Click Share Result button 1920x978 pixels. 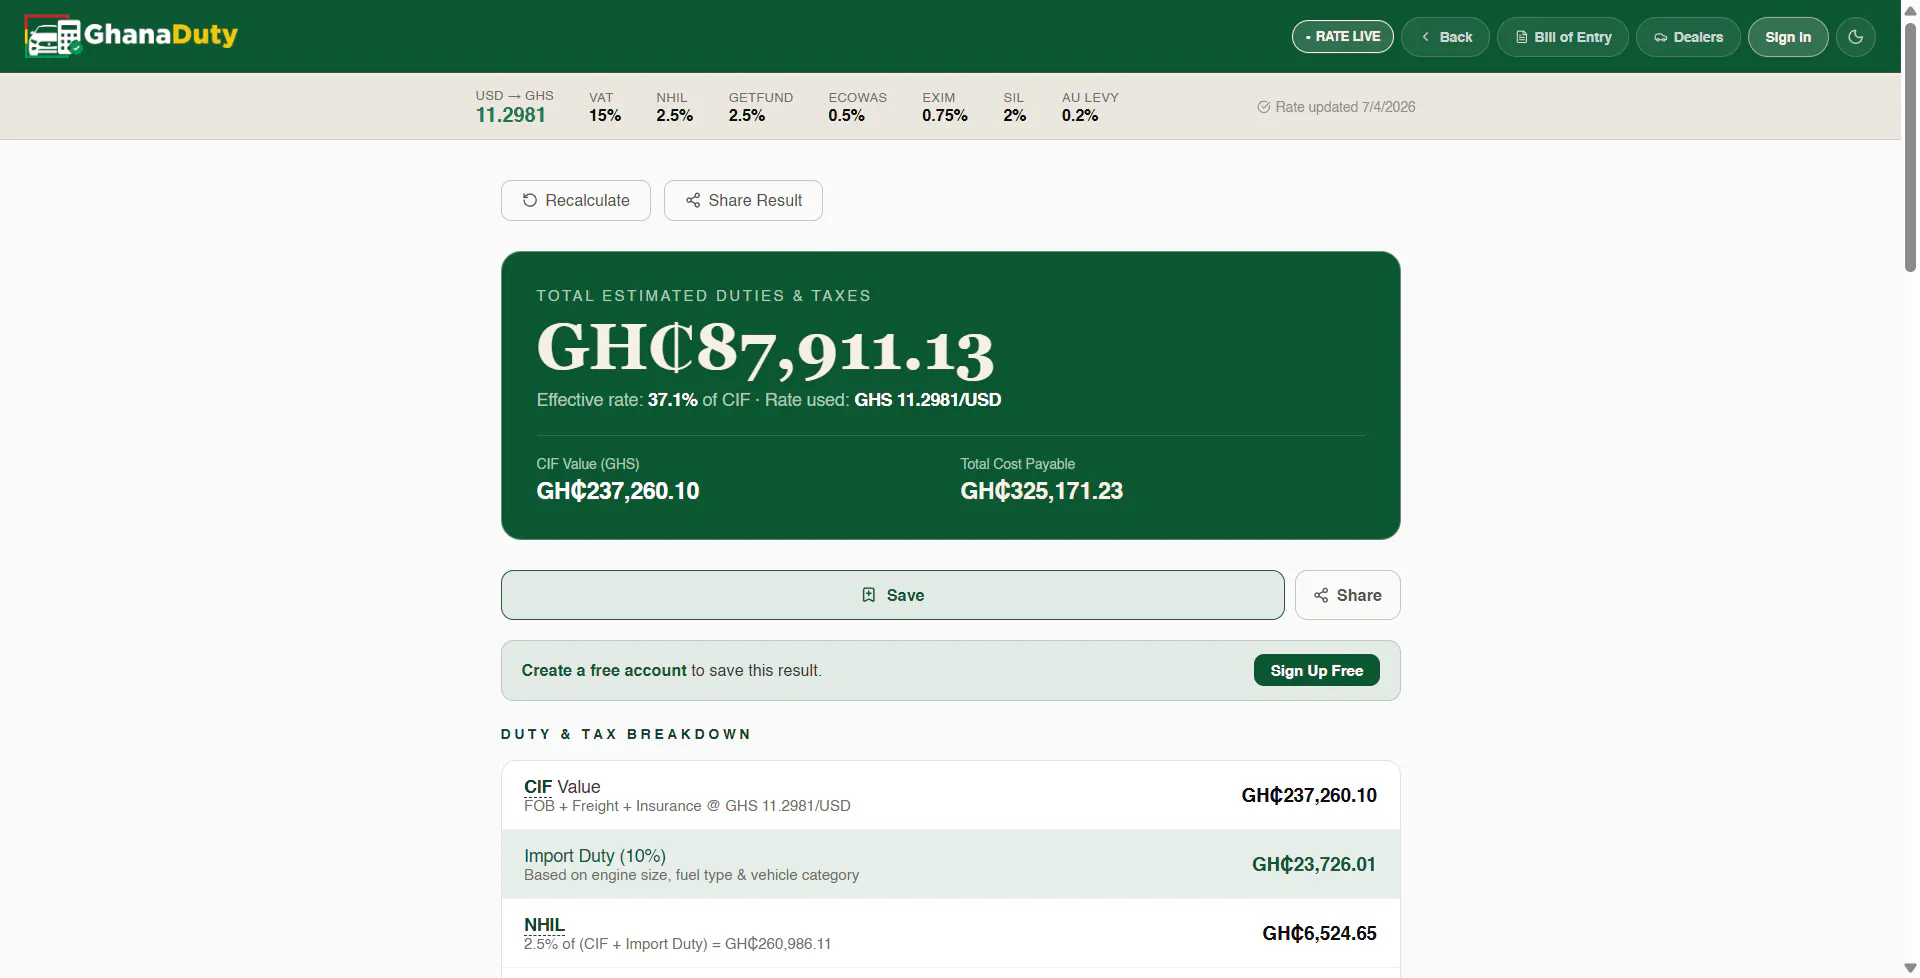tap(743, 200)
